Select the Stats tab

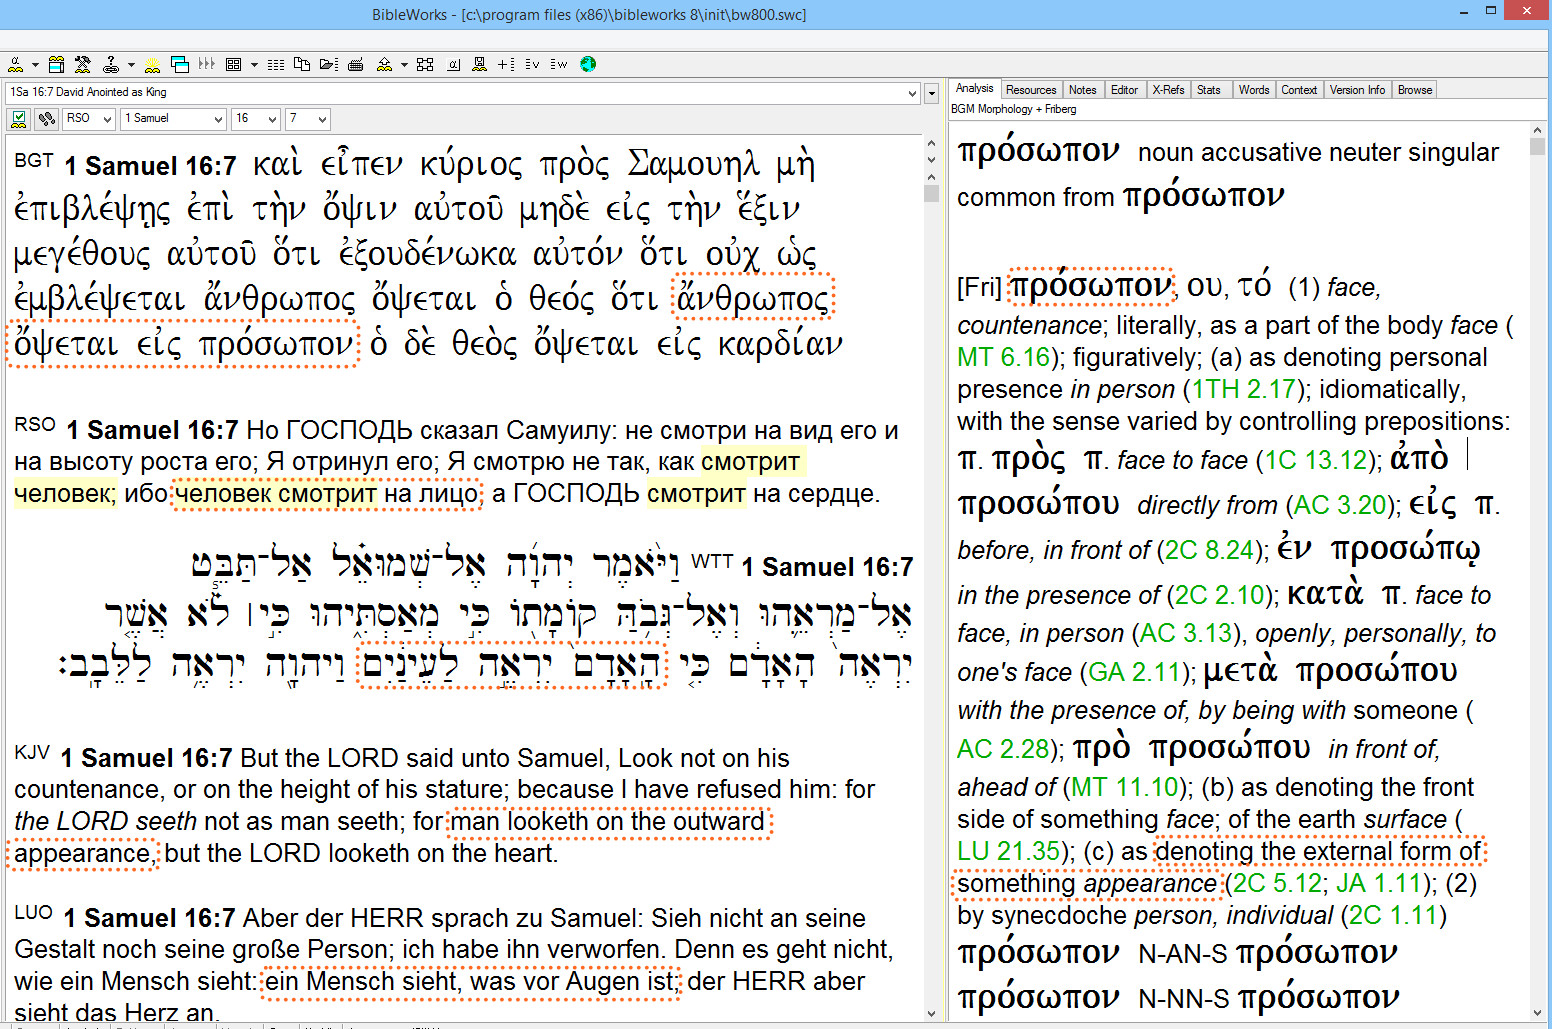pos(1209,90)
